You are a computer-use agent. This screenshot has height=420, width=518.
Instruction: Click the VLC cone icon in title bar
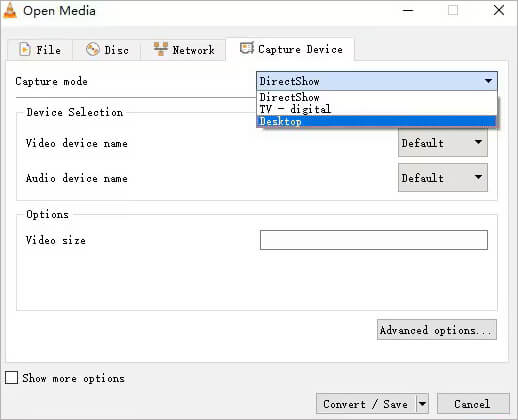pyautogui.click(x=10, y=10)
